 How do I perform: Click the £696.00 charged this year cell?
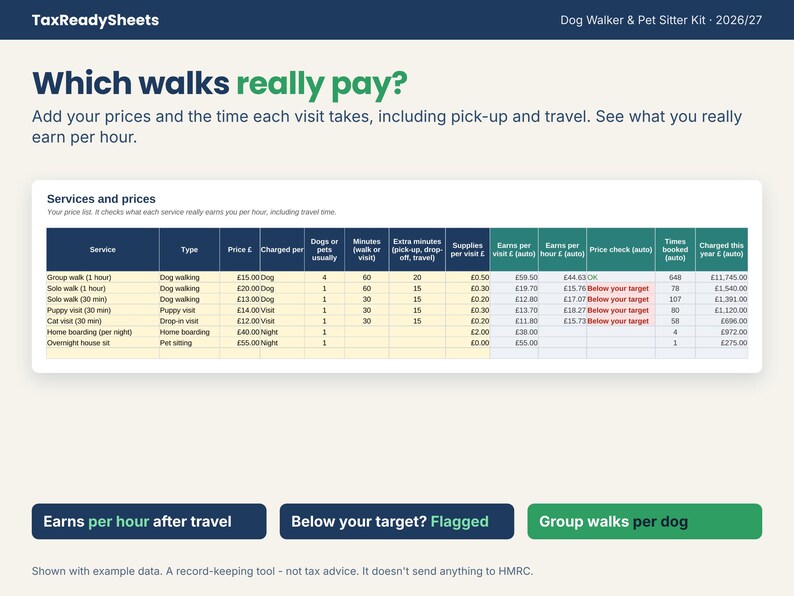[722, 321]
